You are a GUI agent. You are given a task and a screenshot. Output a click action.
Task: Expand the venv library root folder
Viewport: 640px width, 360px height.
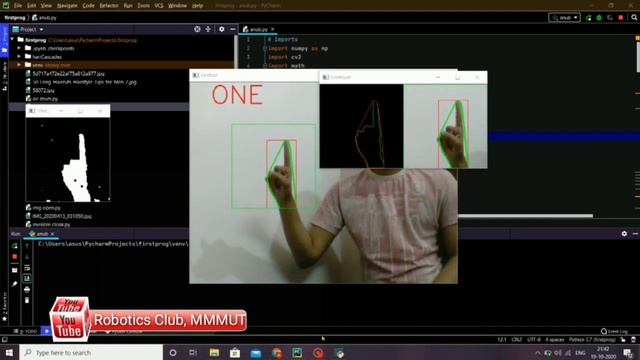(19, 65)
